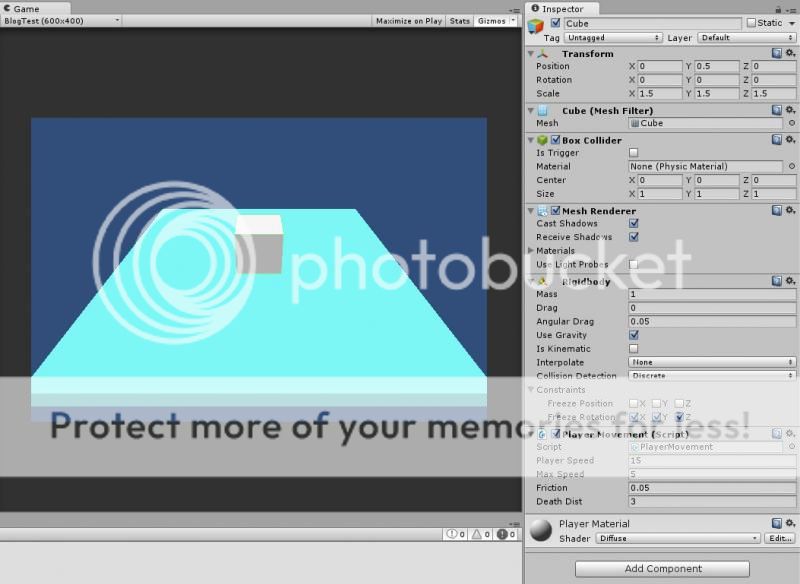The width and height of the screenshot is (800, 584).
Task: Edit the Death Dist value field
Action: (710, 501)
